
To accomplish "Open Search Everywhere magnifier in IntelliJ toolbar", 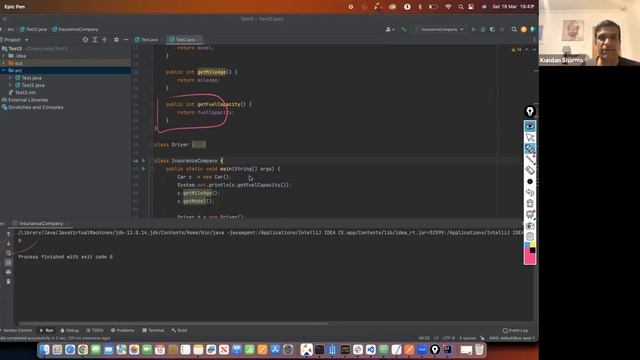I will [514, 29].
